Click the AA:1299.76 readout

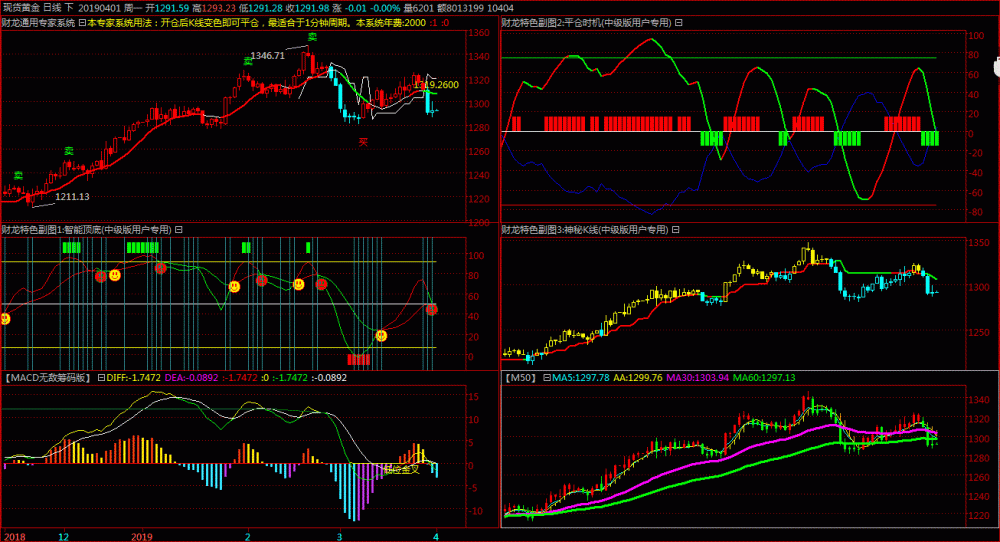click(x=638, y=377)
